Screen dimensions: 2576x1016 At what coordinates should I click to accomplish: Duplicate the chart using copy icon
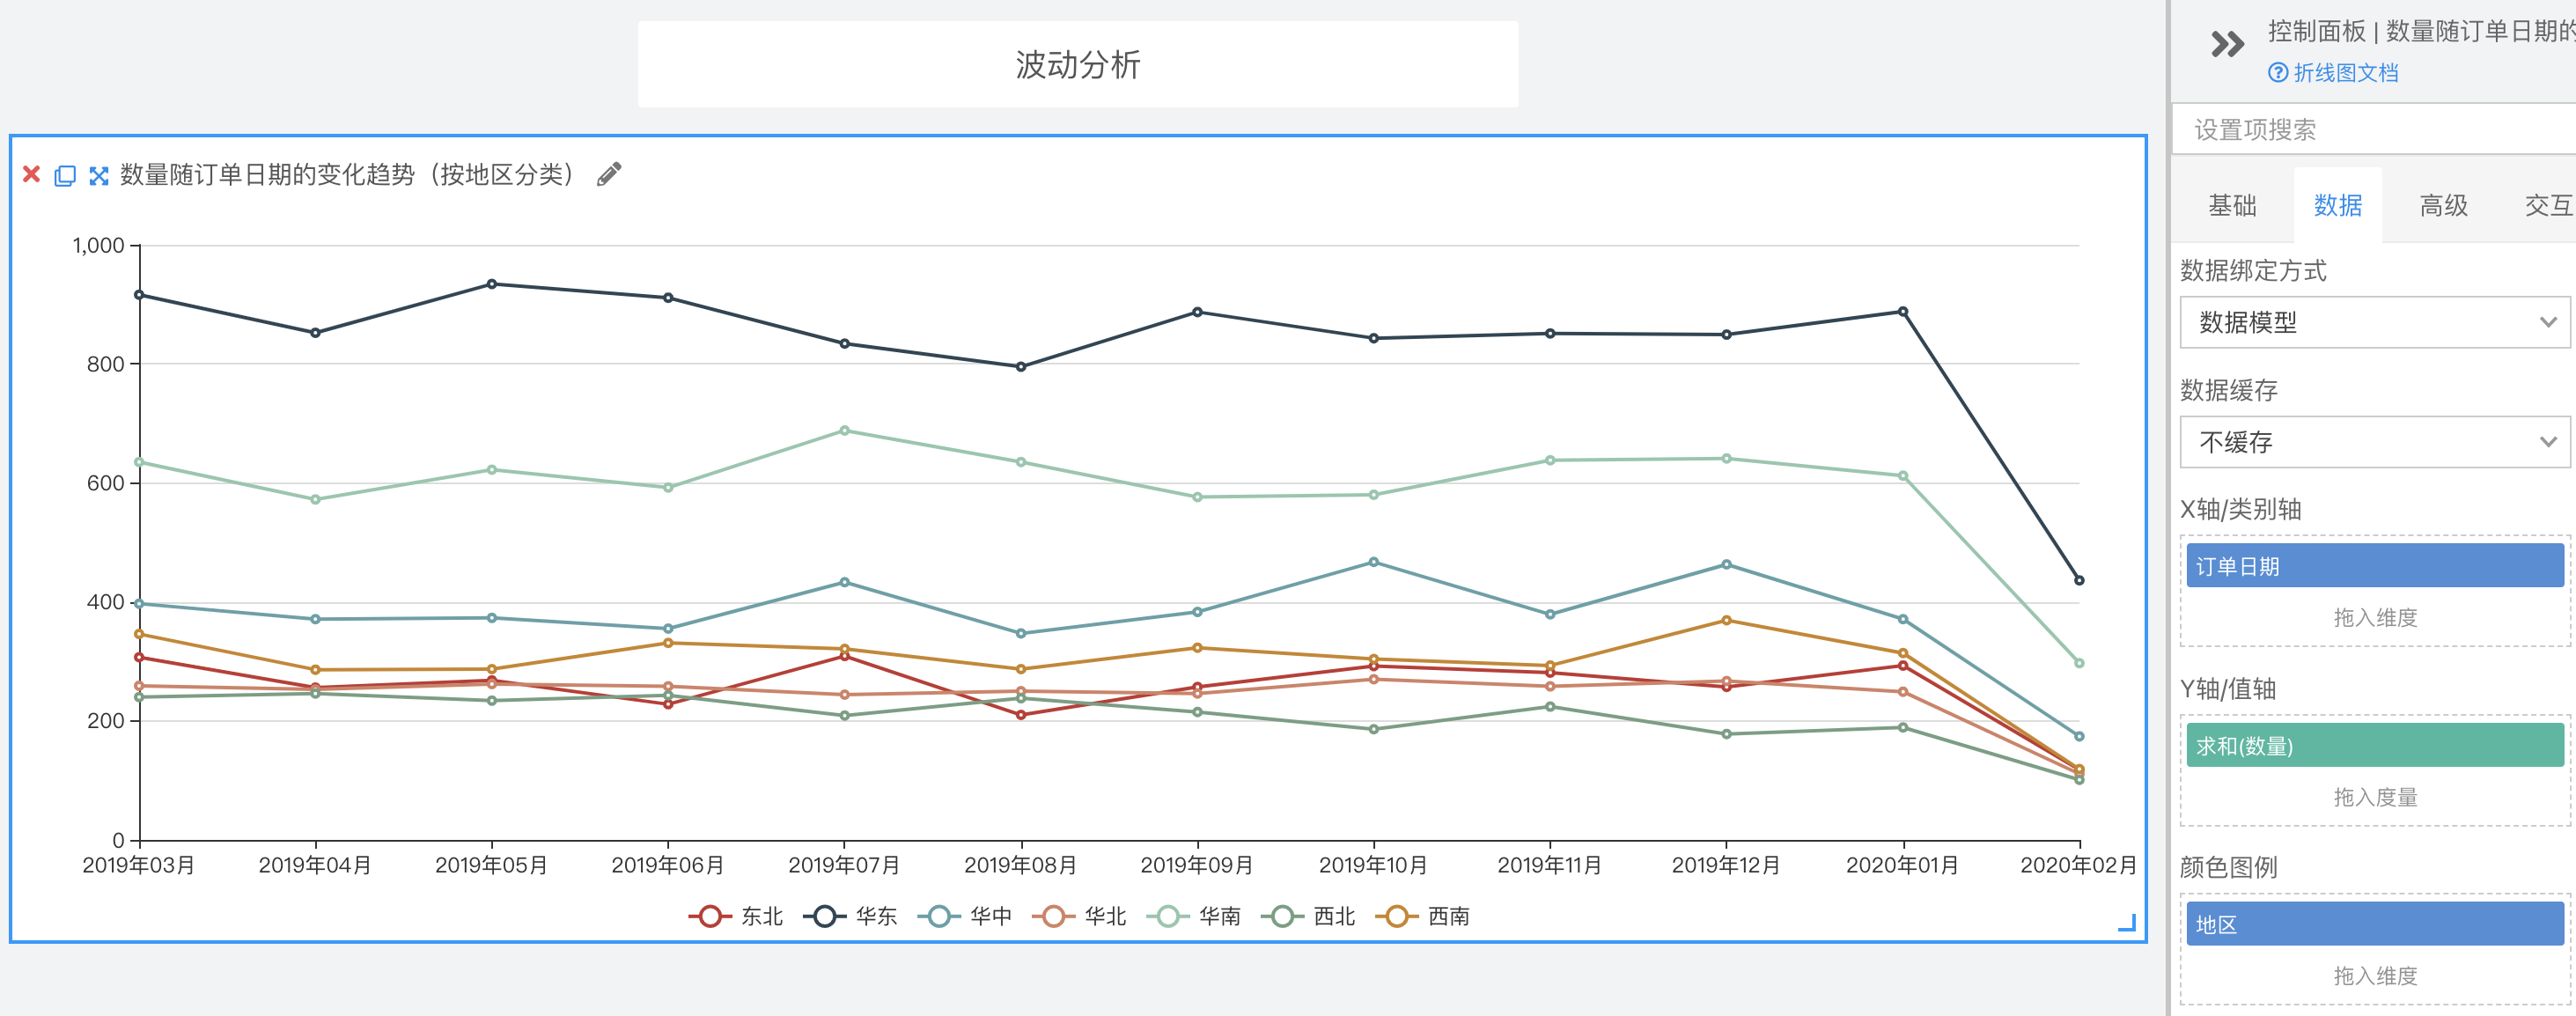point(65,176)
